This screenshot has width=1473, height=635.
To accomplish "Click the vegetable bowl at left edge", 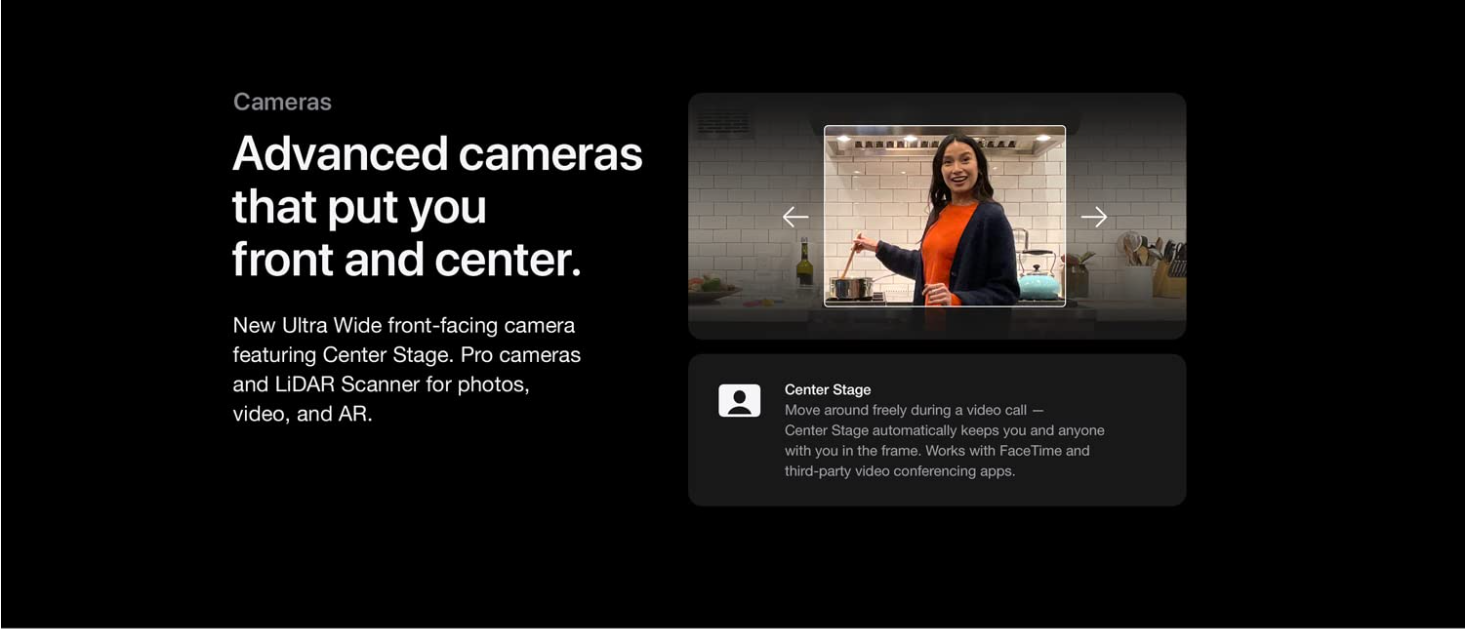I will click(711, 288).
